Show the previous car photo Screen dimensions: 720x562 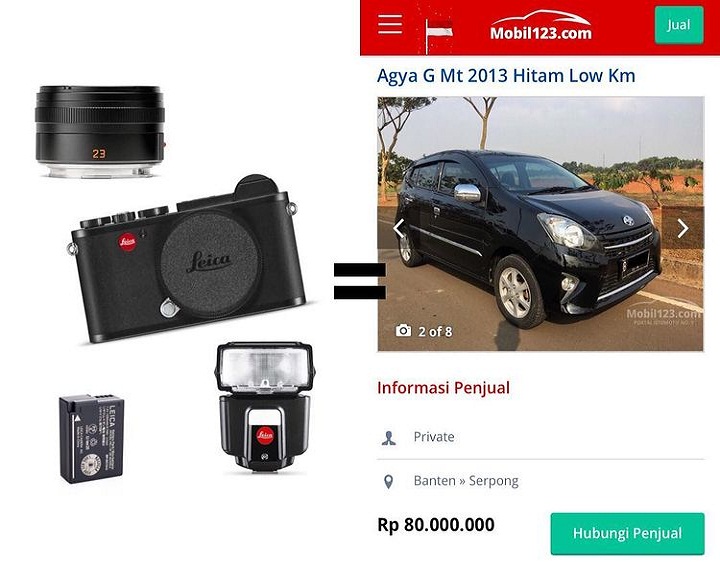pos(399,228)
